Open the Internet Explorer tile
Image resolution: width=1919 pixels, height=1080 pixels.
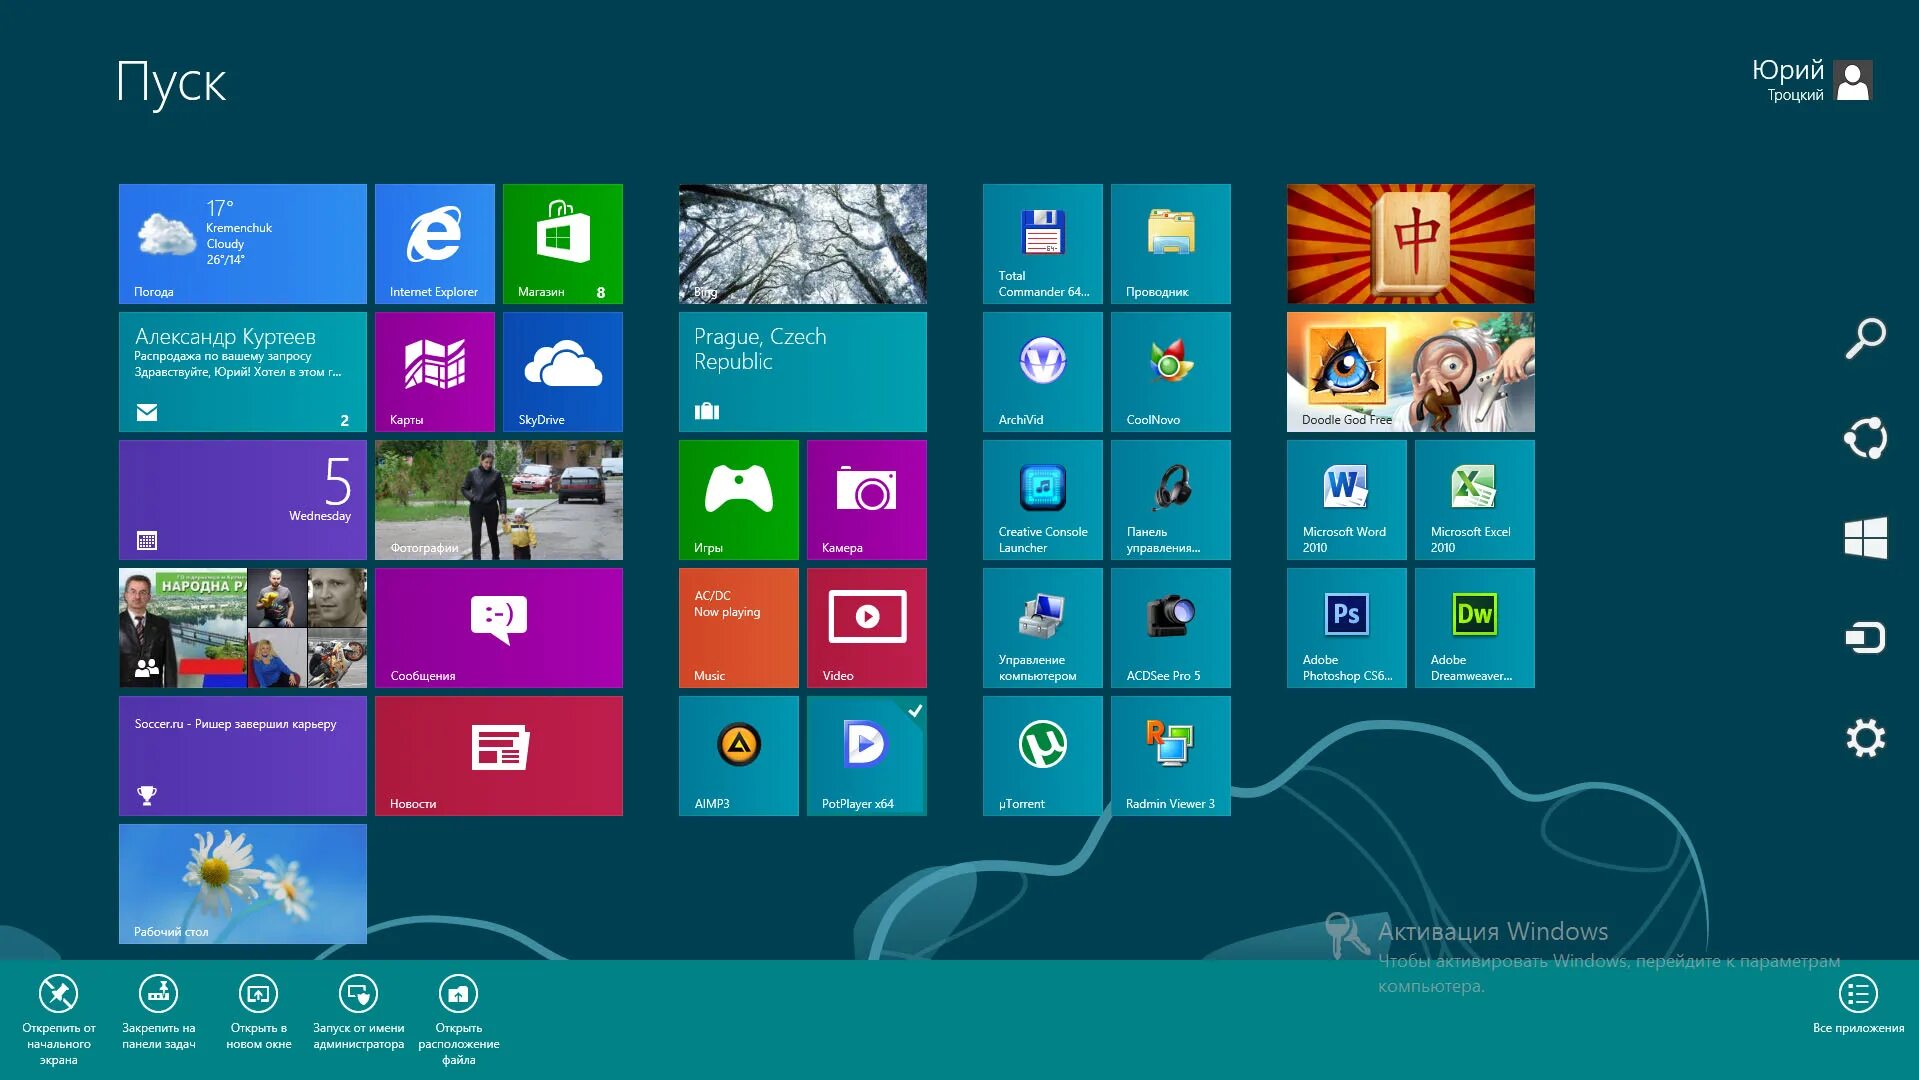click(435, 244)
